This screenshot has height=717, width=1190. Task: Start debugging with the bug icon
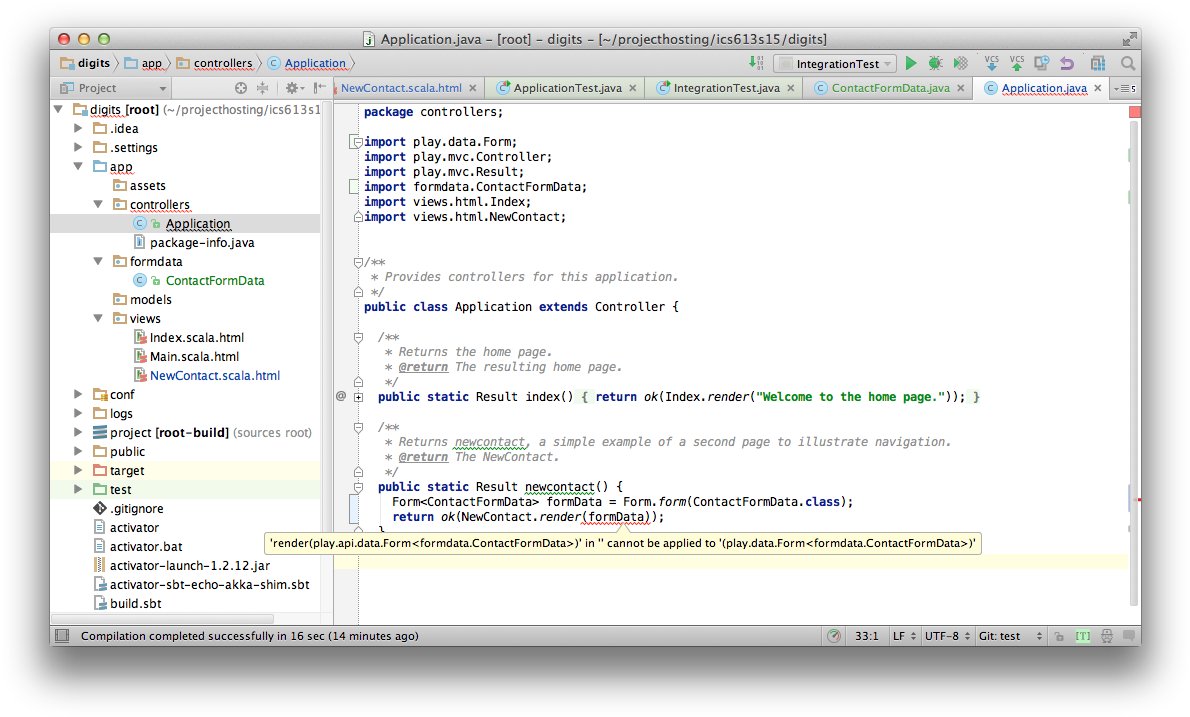[935, 63]
